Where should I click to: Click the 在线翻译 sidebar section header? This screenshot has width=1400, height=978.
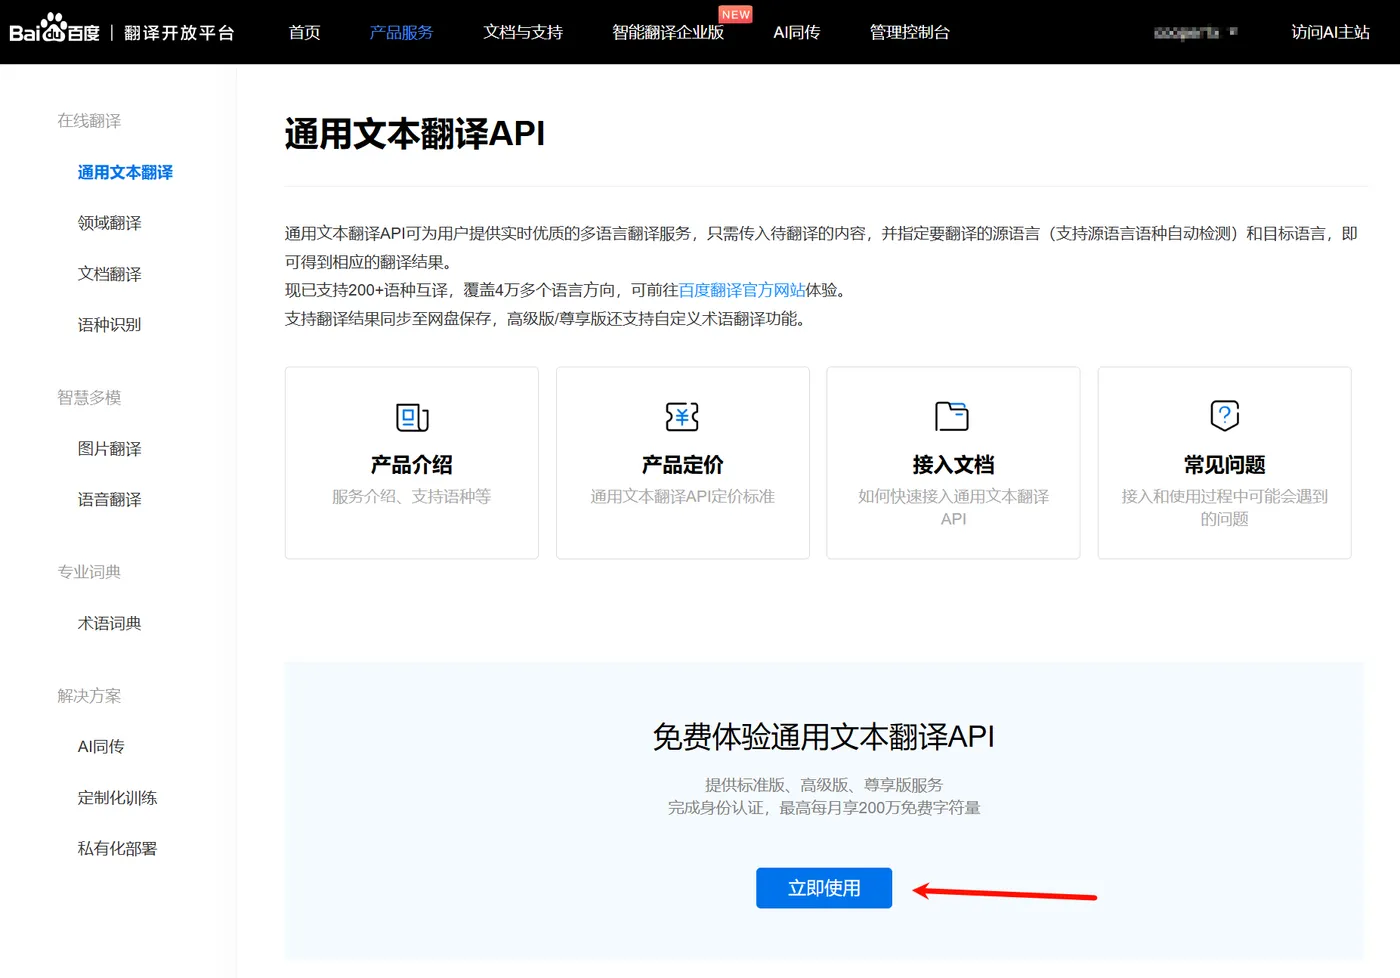click(x=89, y=121)
